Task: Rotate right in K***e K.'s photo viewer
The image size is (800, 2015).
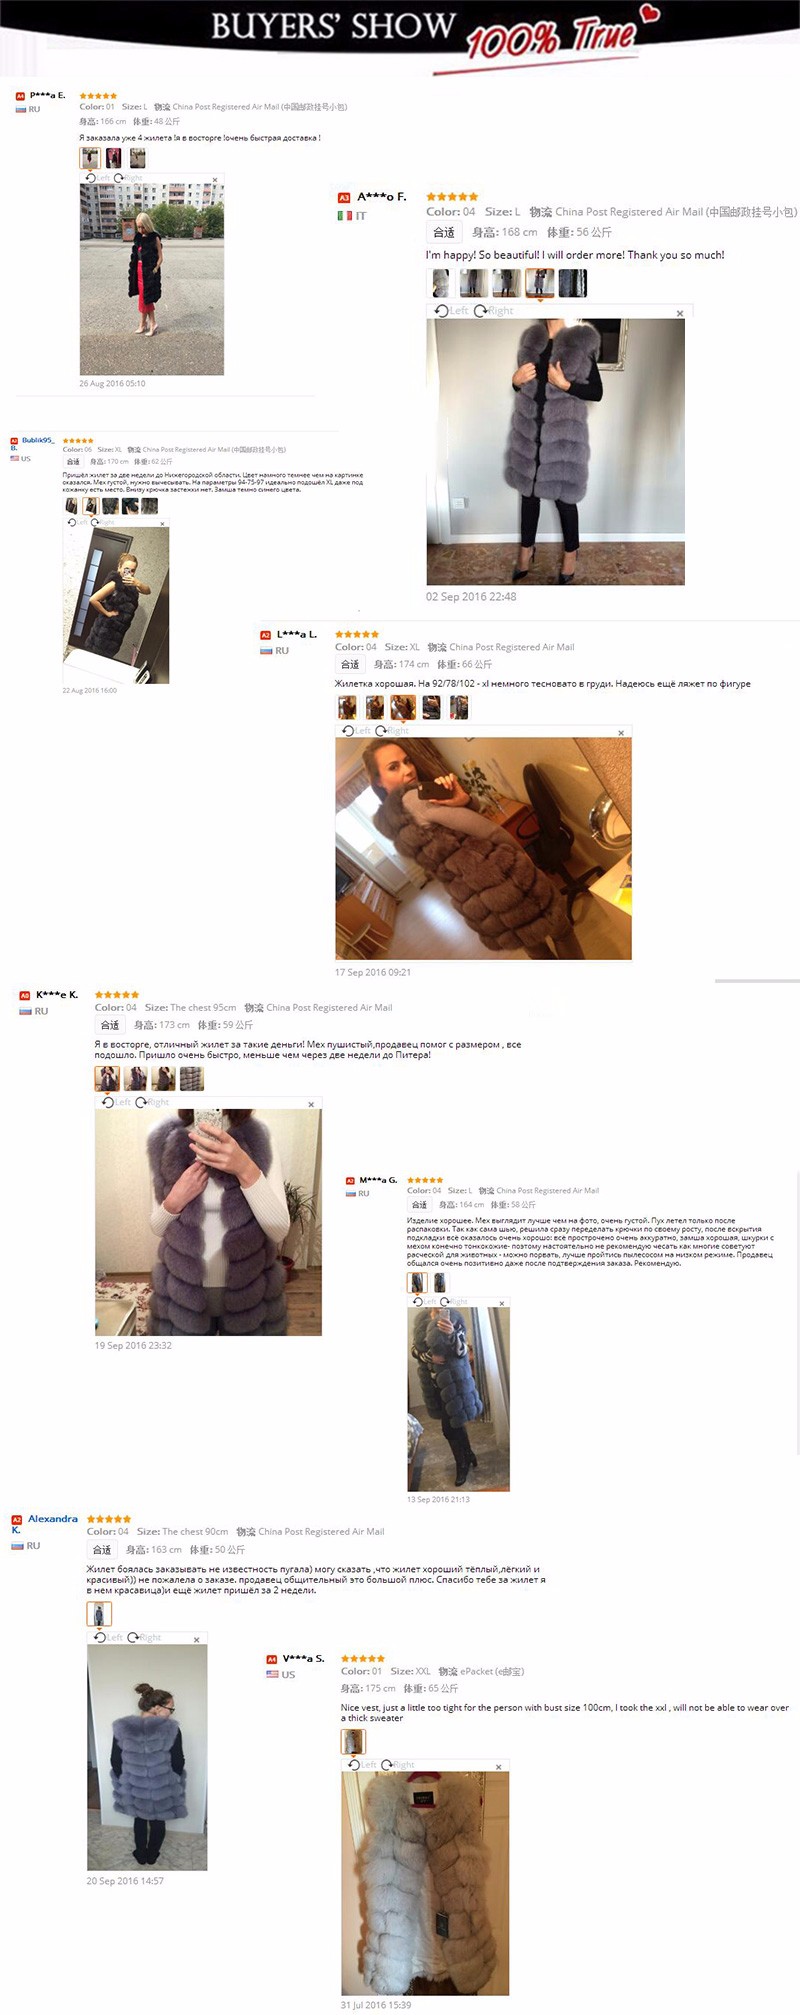Action: (153, 1102)
